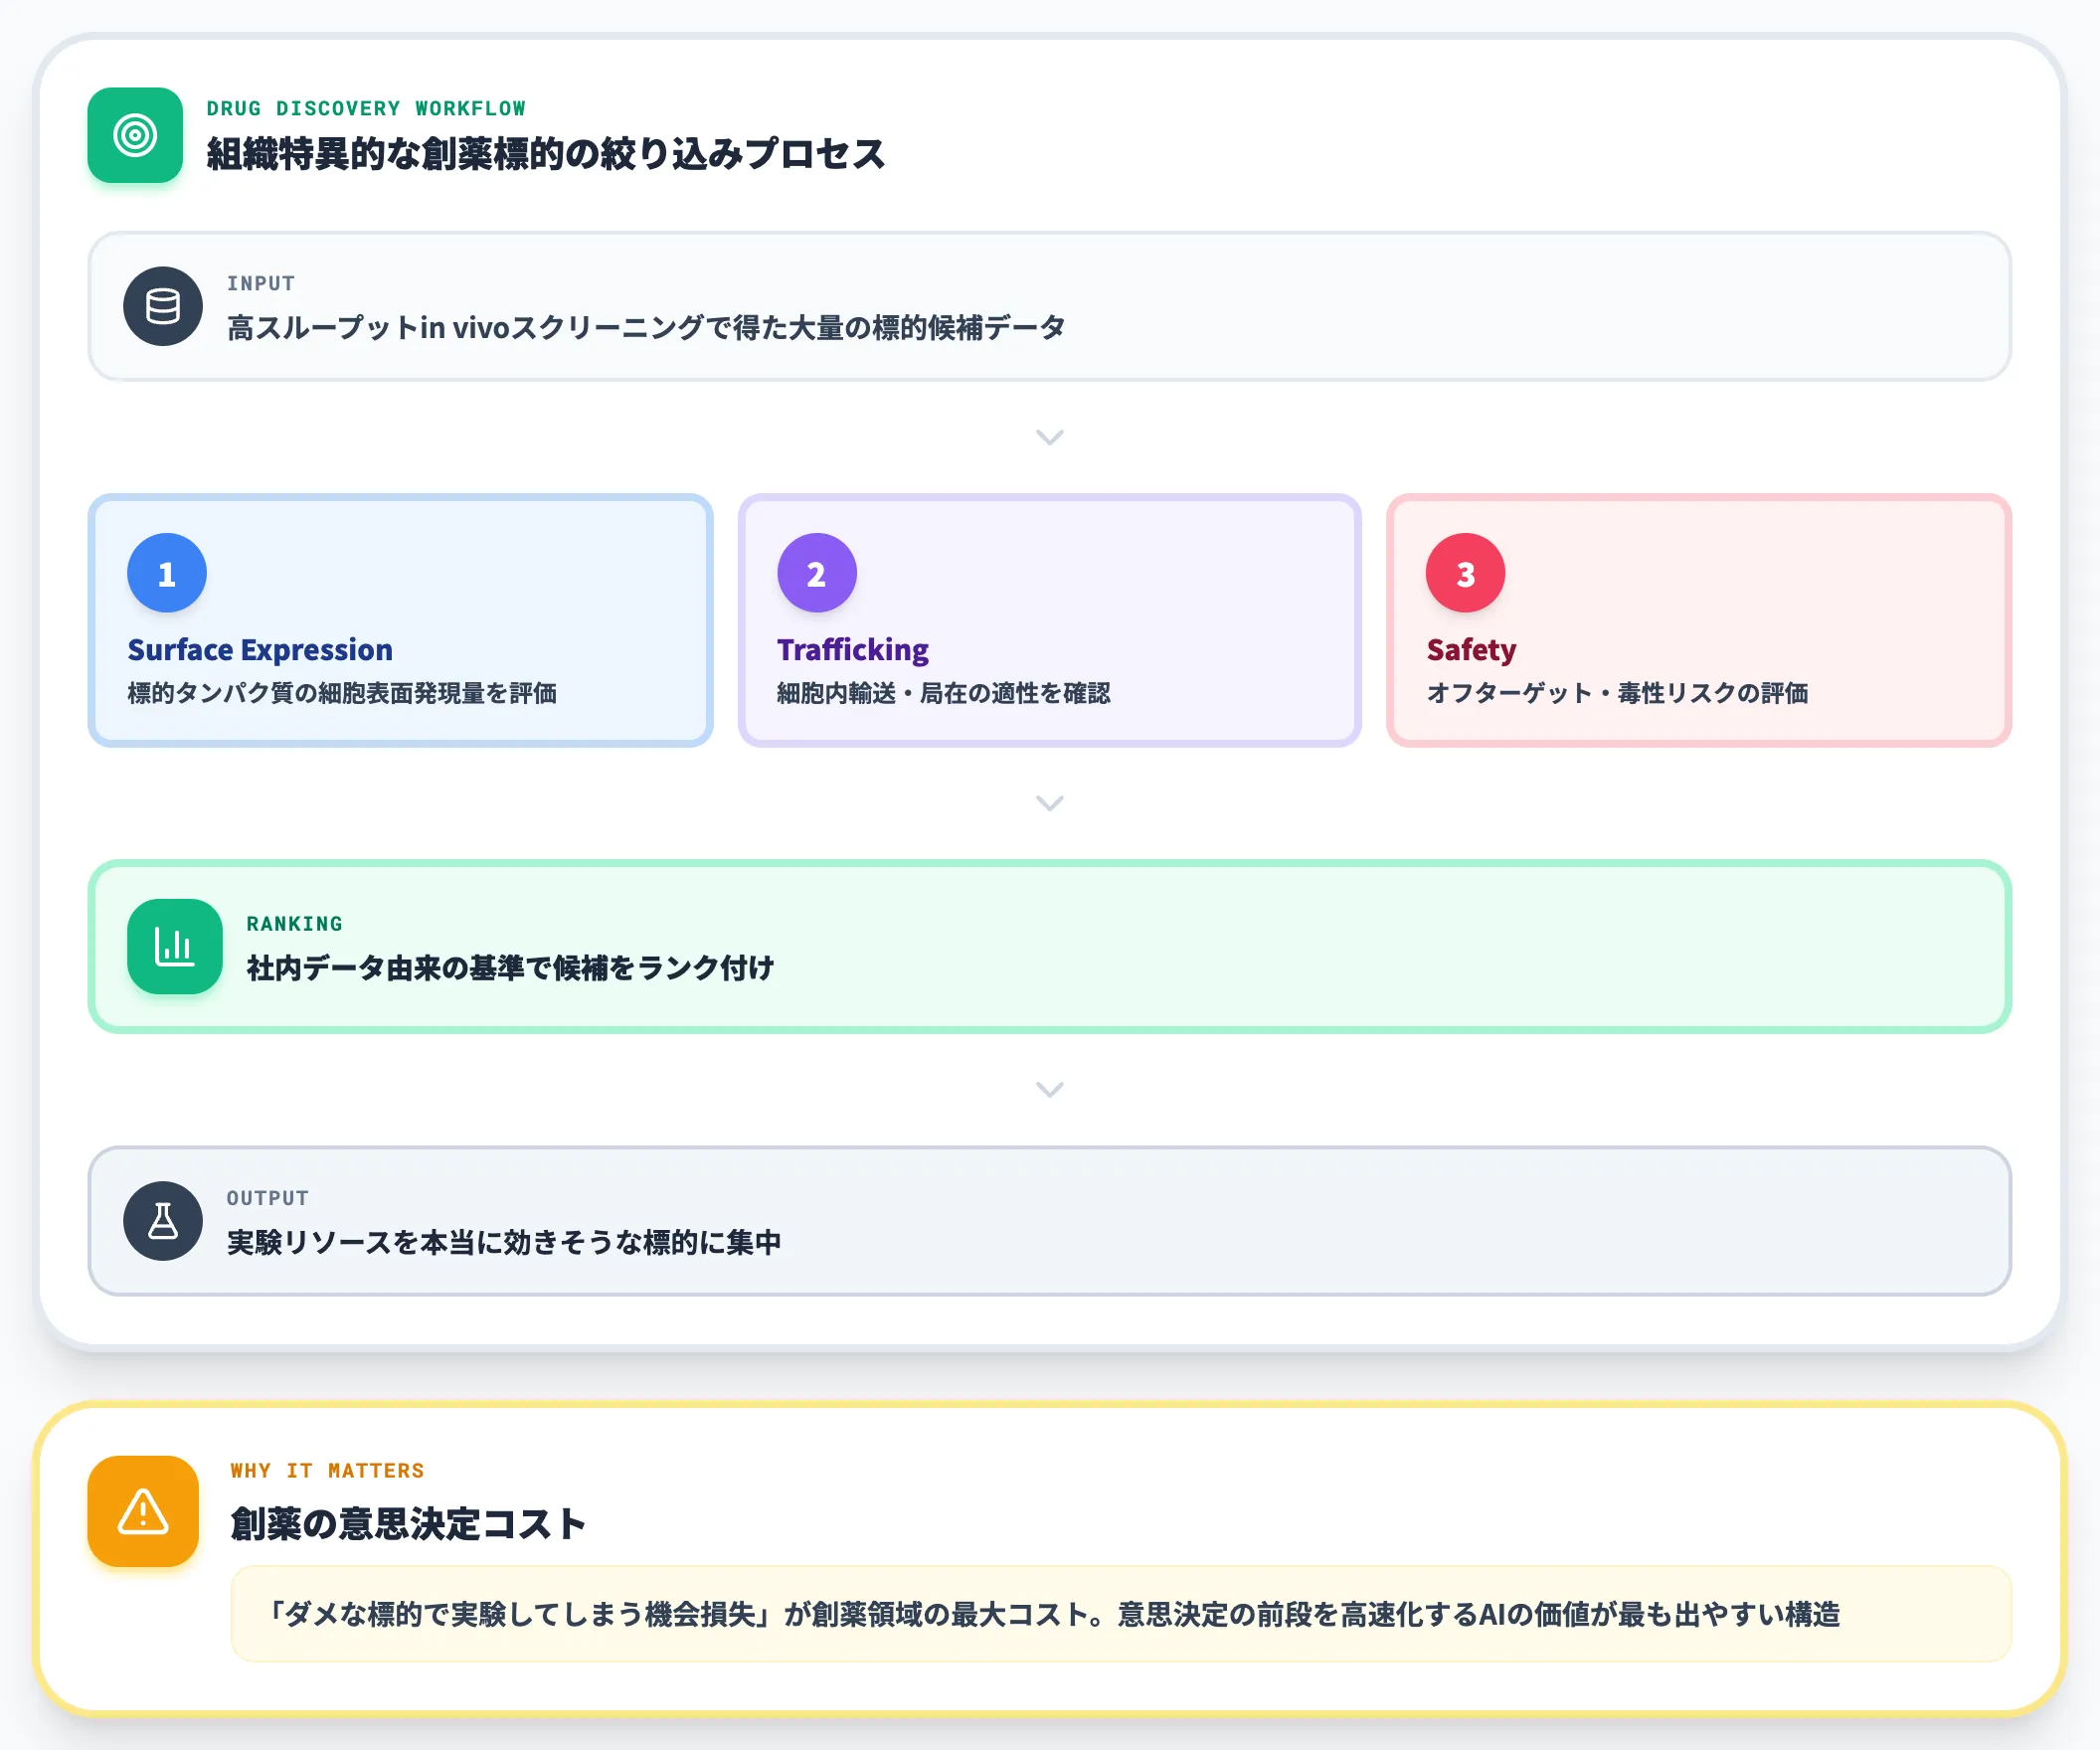Select the 'DRUG DISCOVERY WORKFLOW' label

pos(366,108)
